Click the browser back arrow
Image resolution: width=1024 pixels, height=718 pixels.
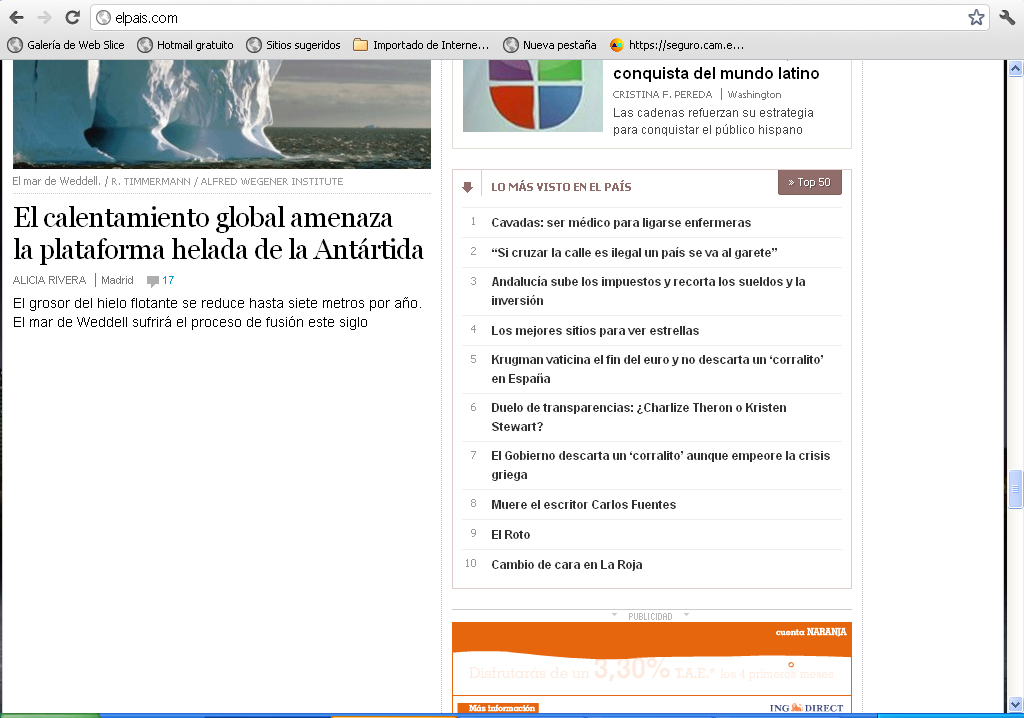[x=16, y=17]
